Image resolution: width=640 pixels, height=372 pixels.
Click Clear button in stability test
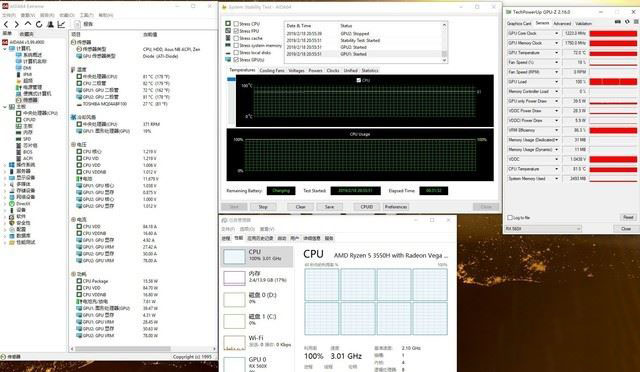point(301,207)
